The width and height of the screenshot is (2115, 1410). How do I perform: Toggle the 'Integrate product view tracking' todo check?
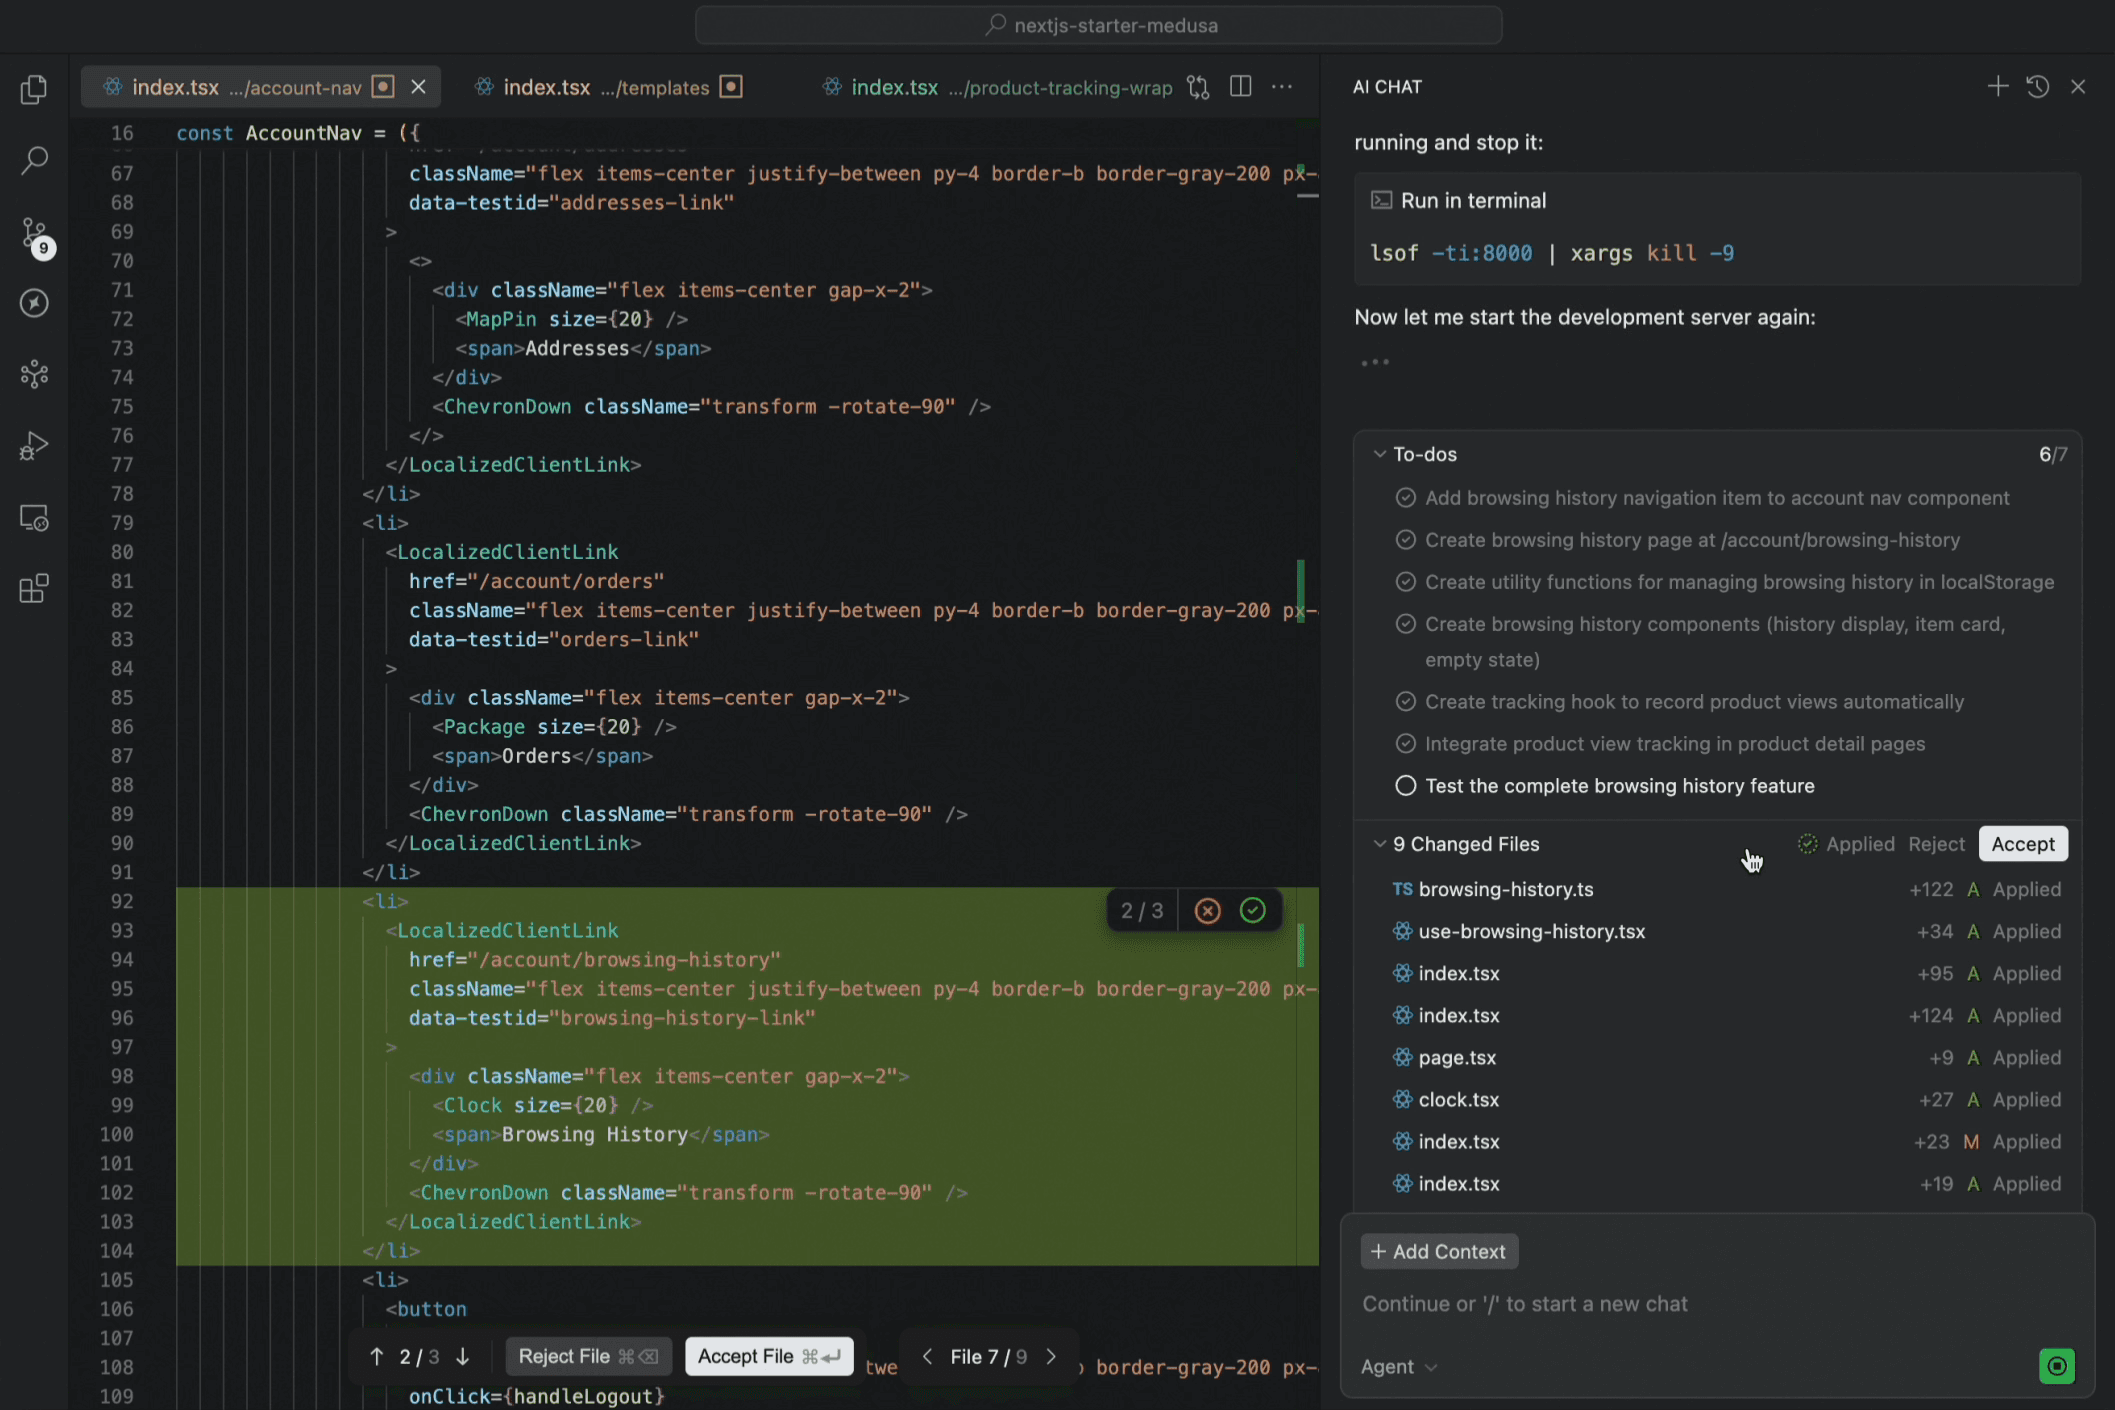pos(1405,744)
